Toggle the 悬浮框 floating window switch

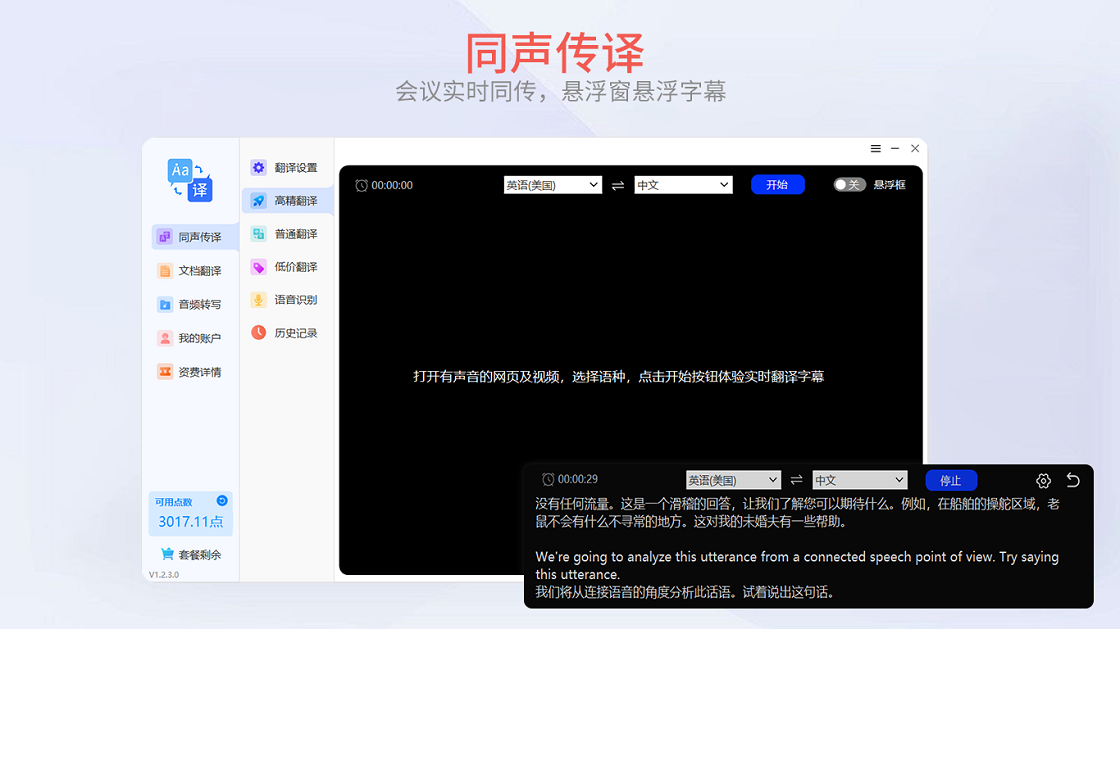[849, 185]
